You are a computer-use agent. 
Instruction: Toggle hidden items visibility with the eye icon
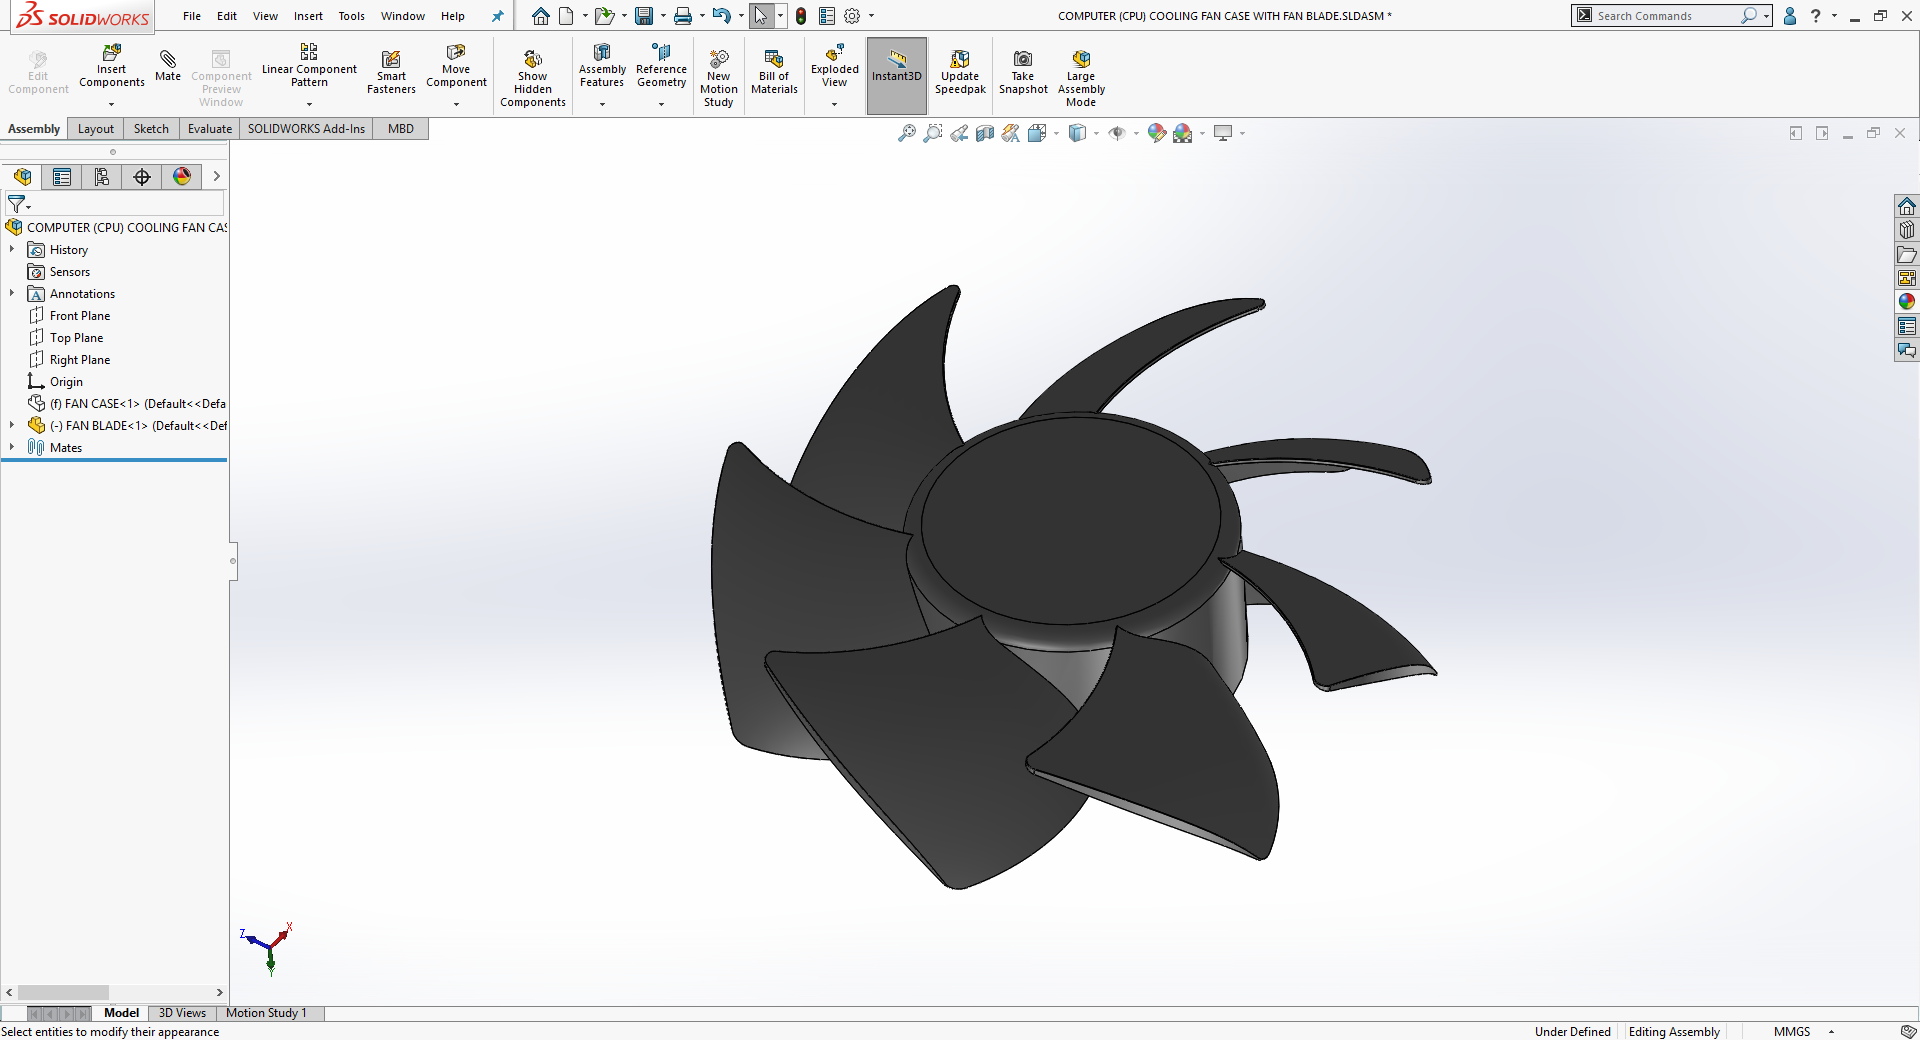pos(1118,132)
